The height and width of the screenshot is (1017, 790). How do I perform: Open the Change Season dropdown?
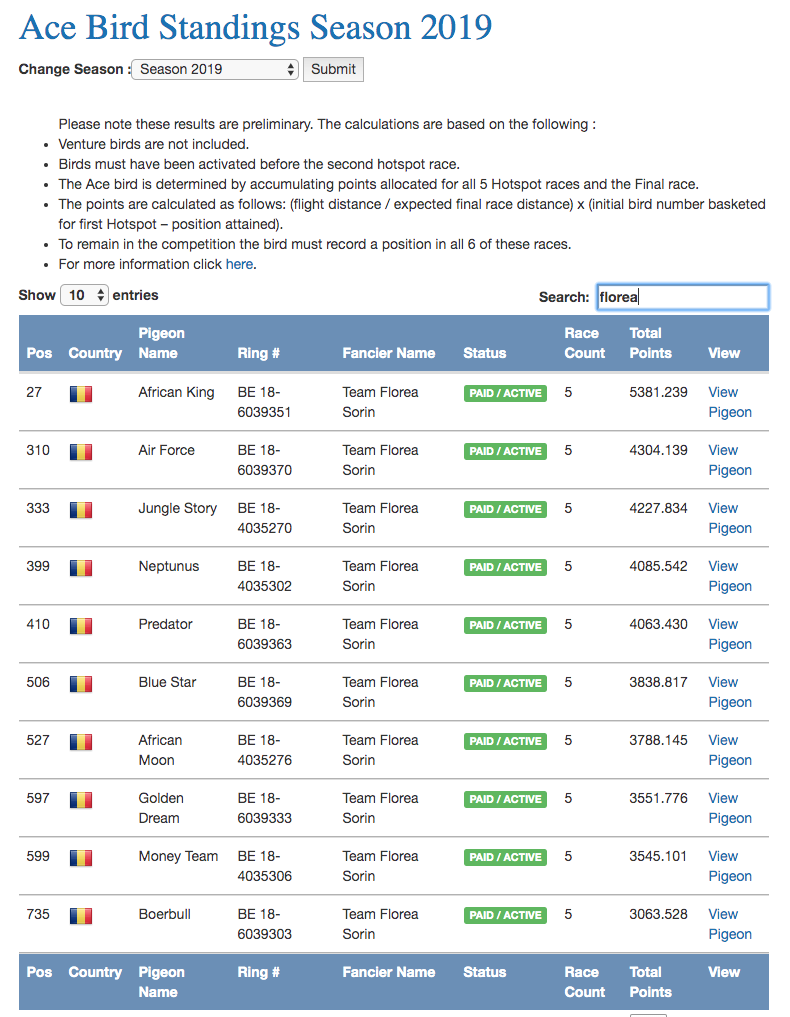215,69
